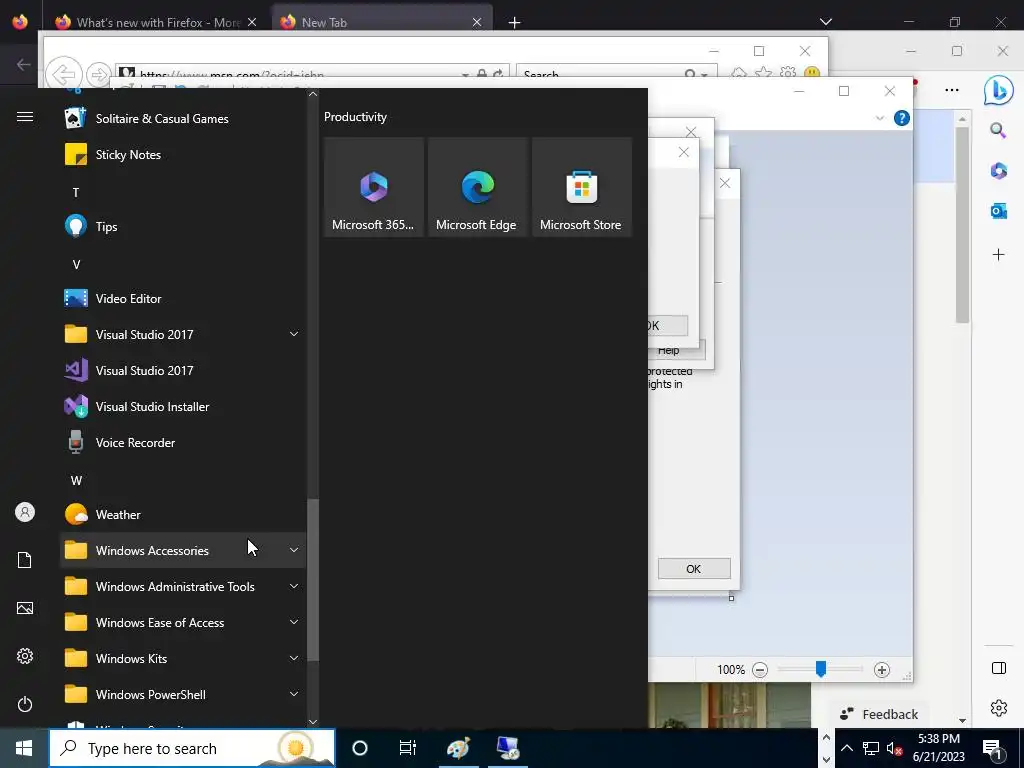Image resolution: width=1024 pixels, height=768 pixels.
Task: Open Pictures from Start sidebar
Action: click(x=25, y=608)
